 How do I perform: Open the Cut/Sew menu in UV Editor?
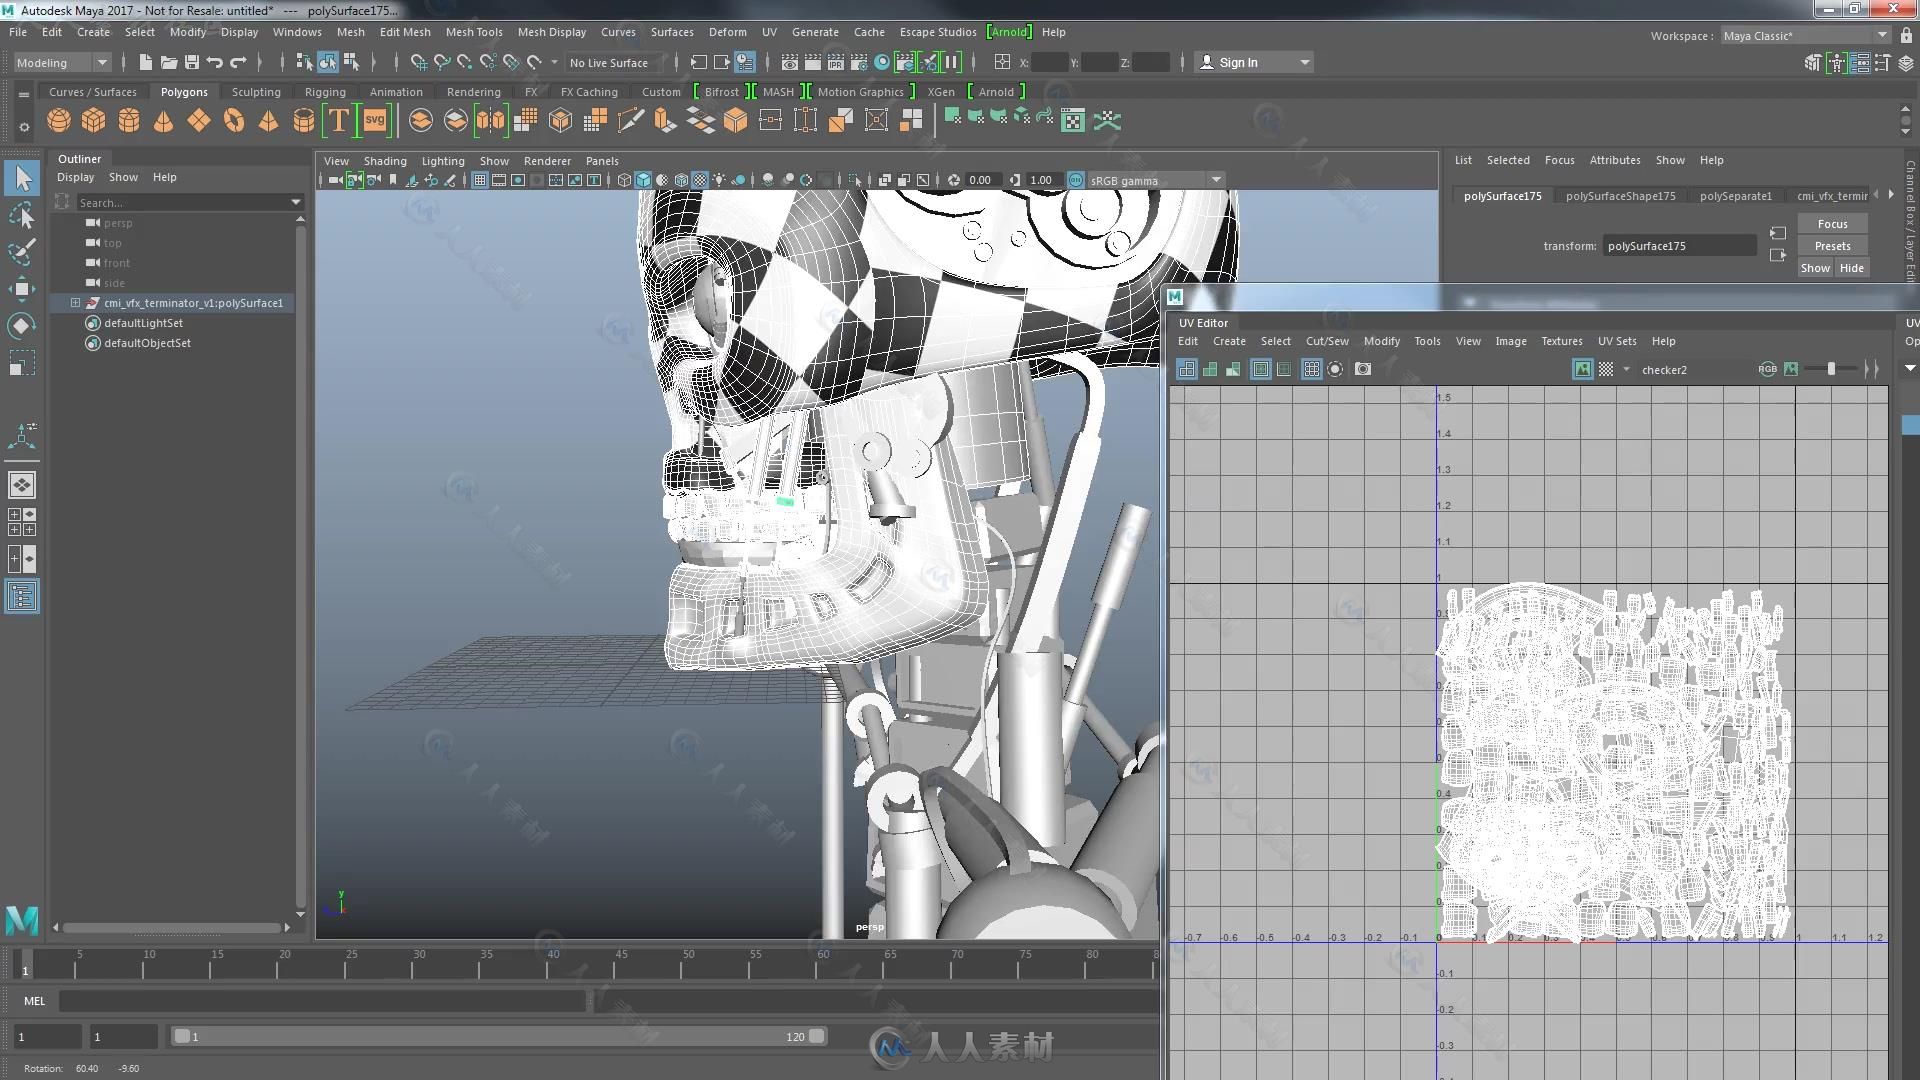pos(1327,341)
